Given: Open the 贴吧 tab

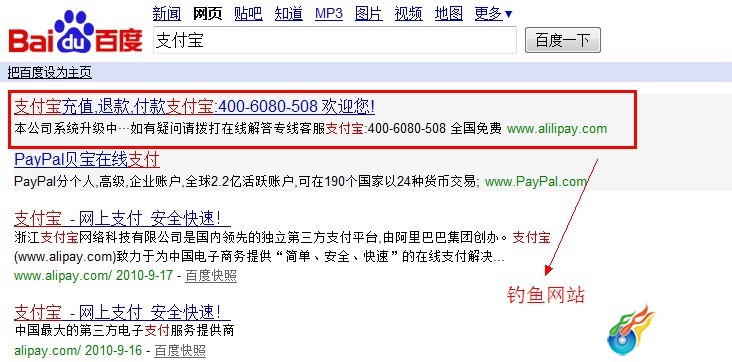Looking at the screenshot, I should tap(248, 14).
